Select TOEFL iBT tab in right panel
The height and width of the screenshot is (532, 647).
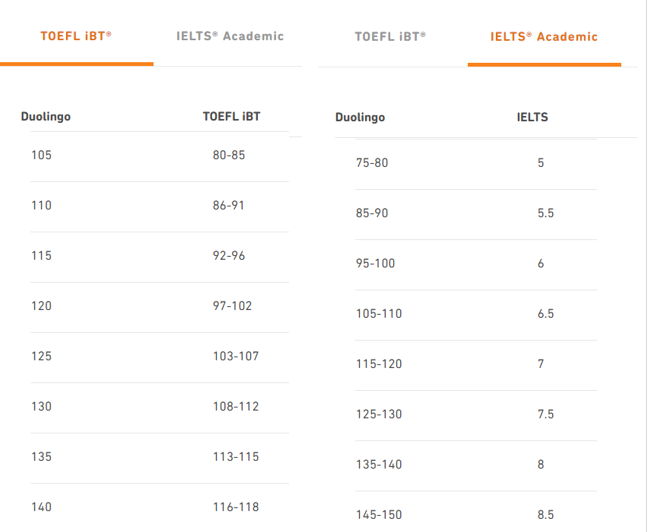click(390, 37)
